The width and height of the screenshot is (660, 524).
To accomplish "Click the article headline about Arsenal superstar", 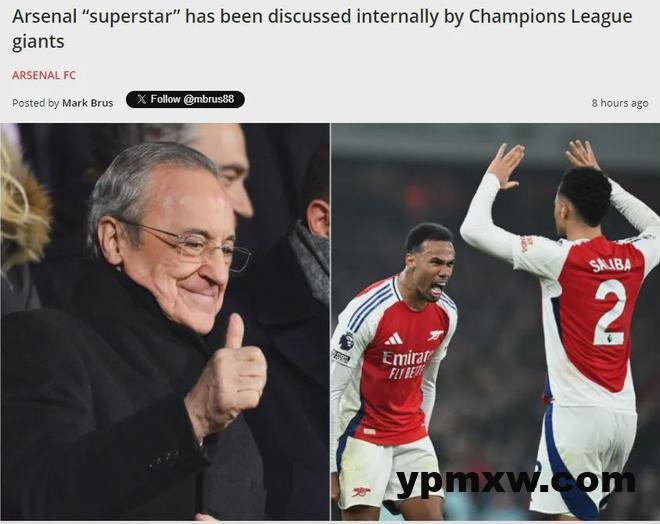I will coord(322,29).
